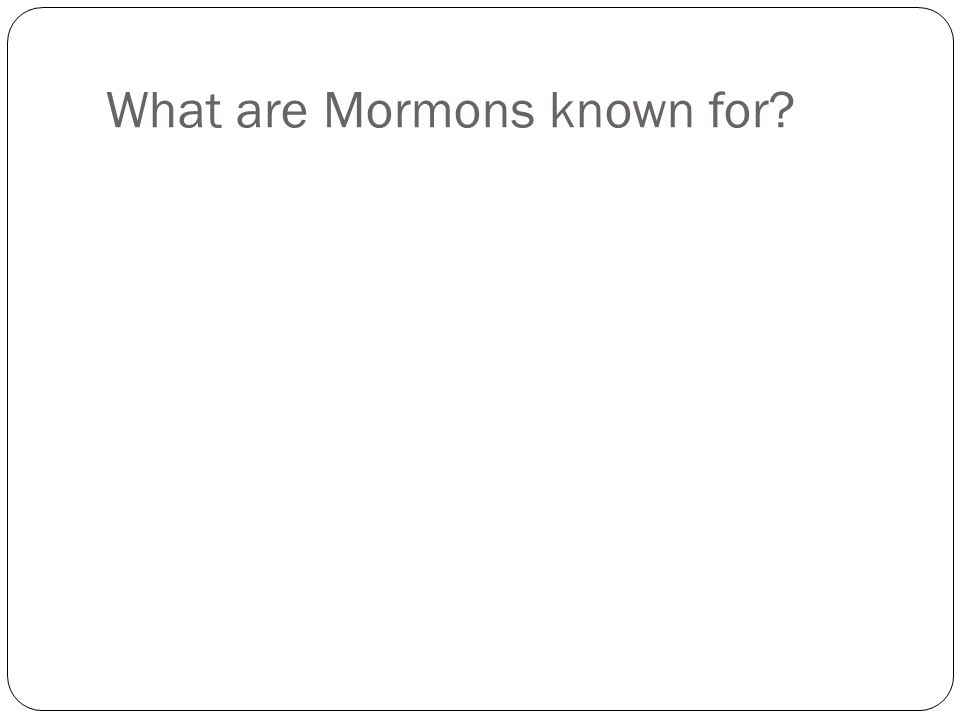
Task: Click the slide's right border edge
Action: [x=953, y=359]
